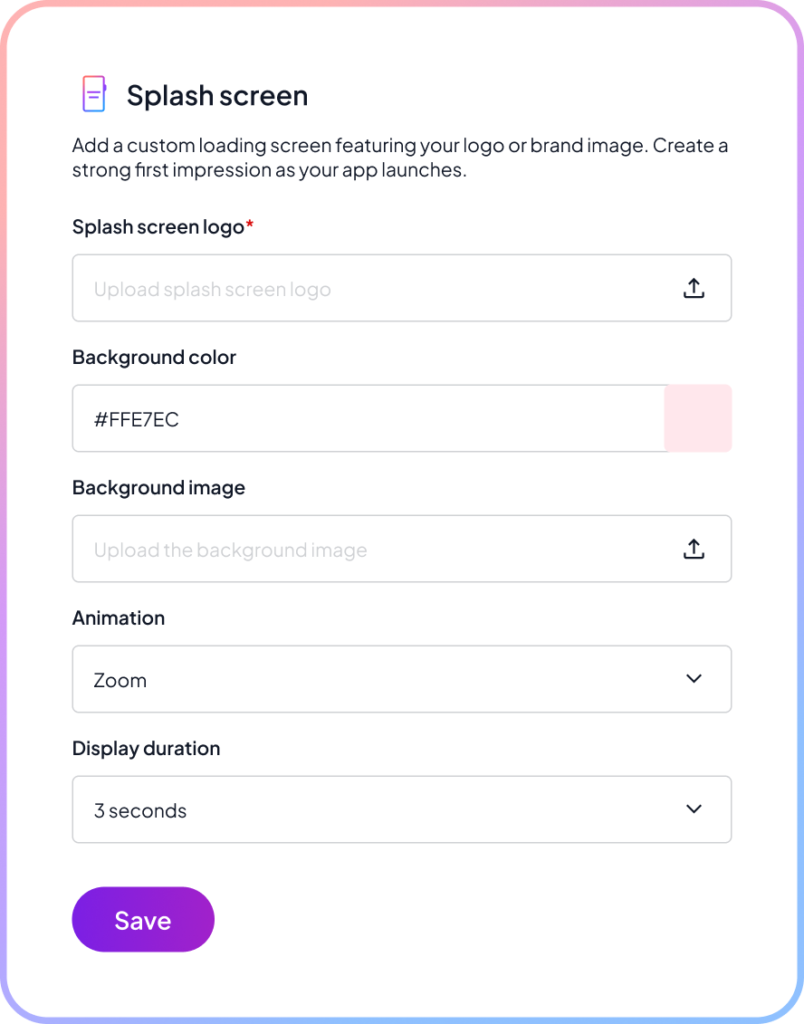The height and width of the screenshot is (1024, 804).
Task: Click the splash screen description paragraph
Action: pyautogui.click(x=400, y=158)
